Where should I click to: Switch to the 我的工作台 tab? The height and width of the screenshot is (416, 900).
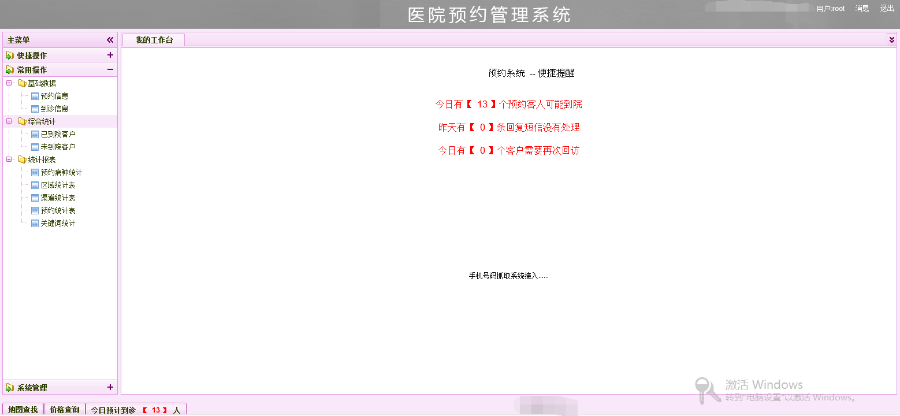click(153, 40)
